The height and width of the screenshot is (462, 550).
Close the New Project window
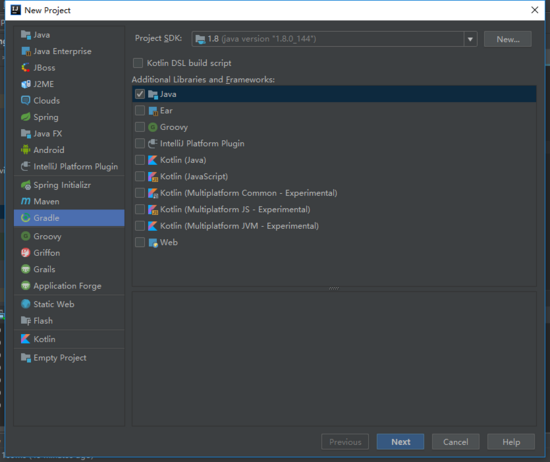point(535,10)
